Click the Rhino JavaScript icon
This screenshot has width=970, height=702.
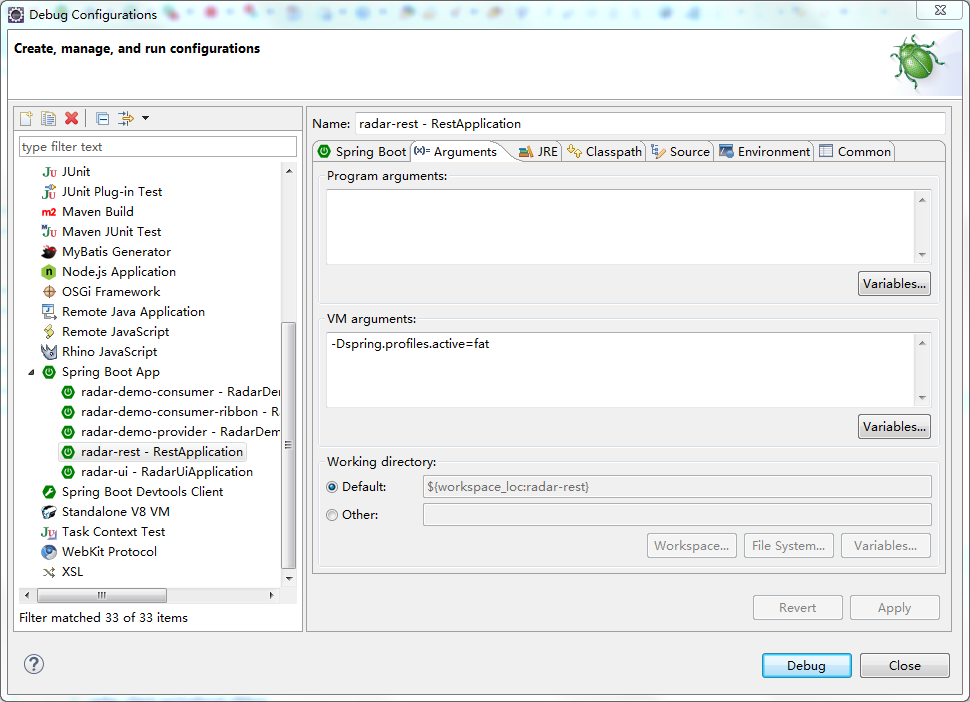coord(49,352)
